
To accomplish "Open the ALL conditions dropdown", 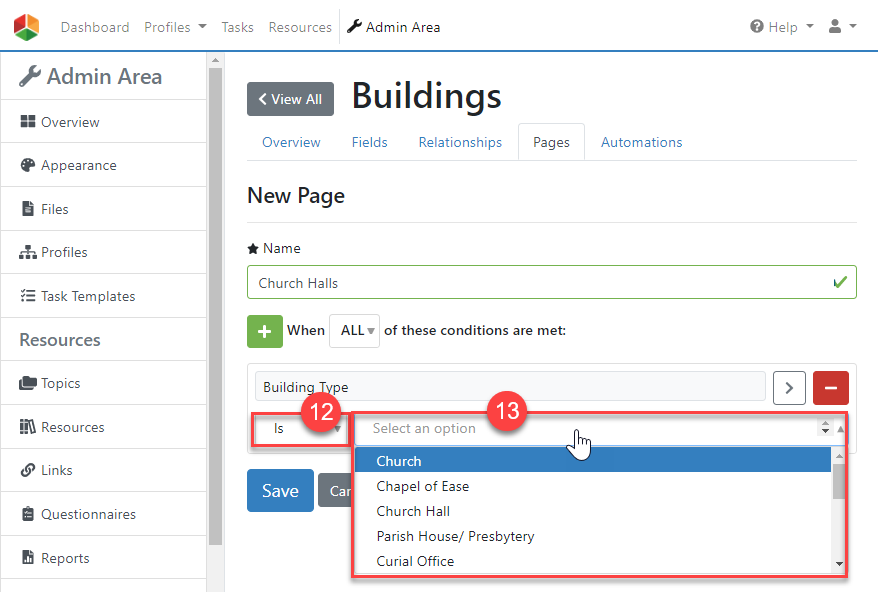I will (354, 330).
